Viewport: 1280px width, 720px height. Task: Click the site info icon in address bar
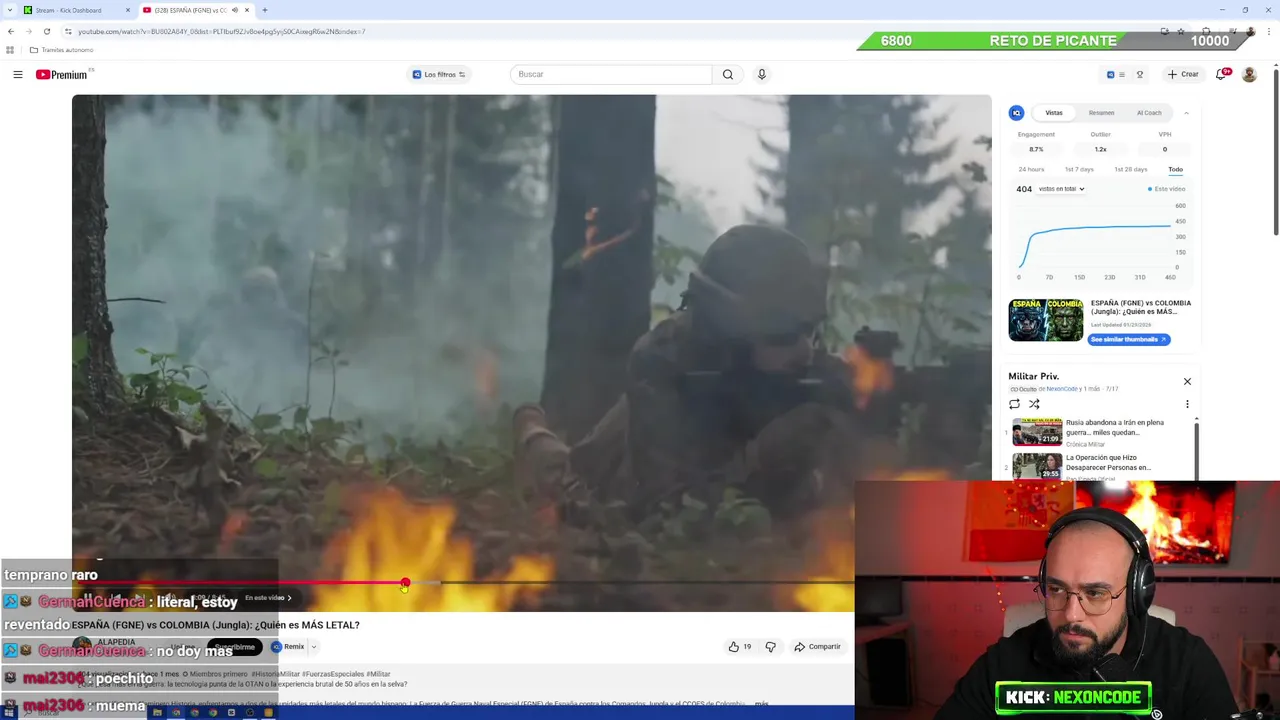click(68, 31)
